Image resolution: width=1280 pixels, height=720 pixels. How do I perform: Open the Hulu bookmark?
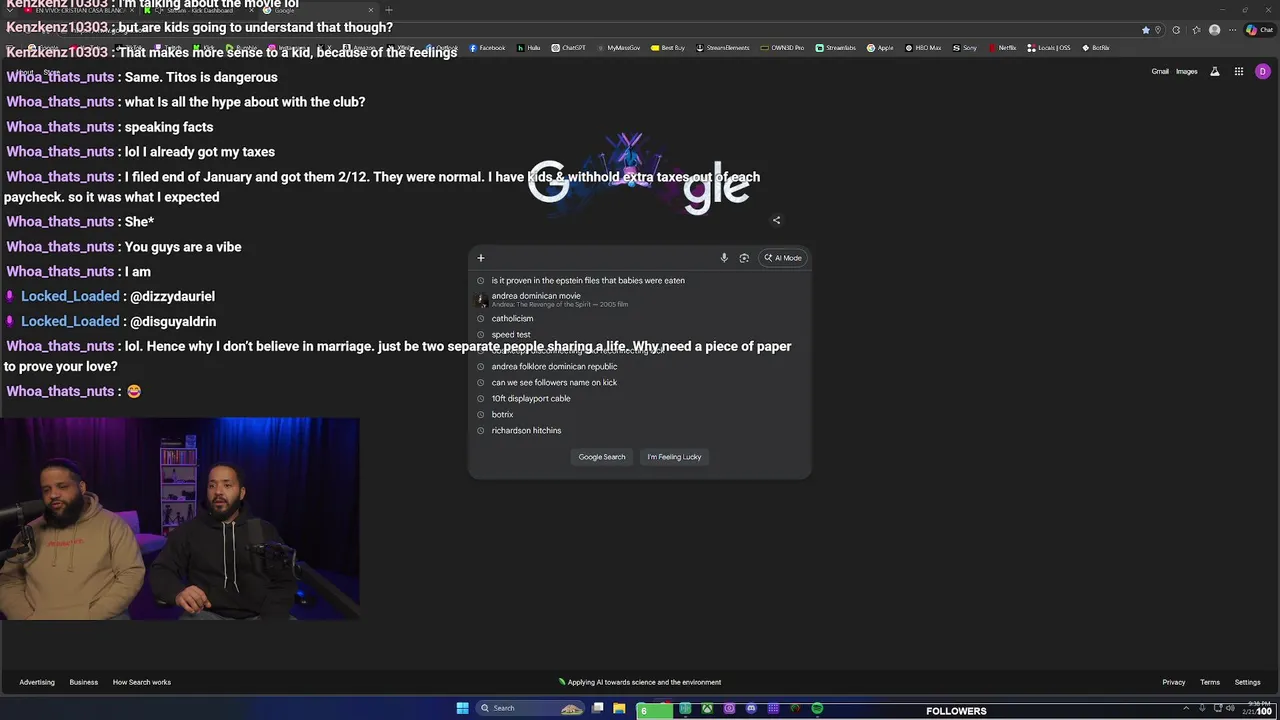point(529,48)
